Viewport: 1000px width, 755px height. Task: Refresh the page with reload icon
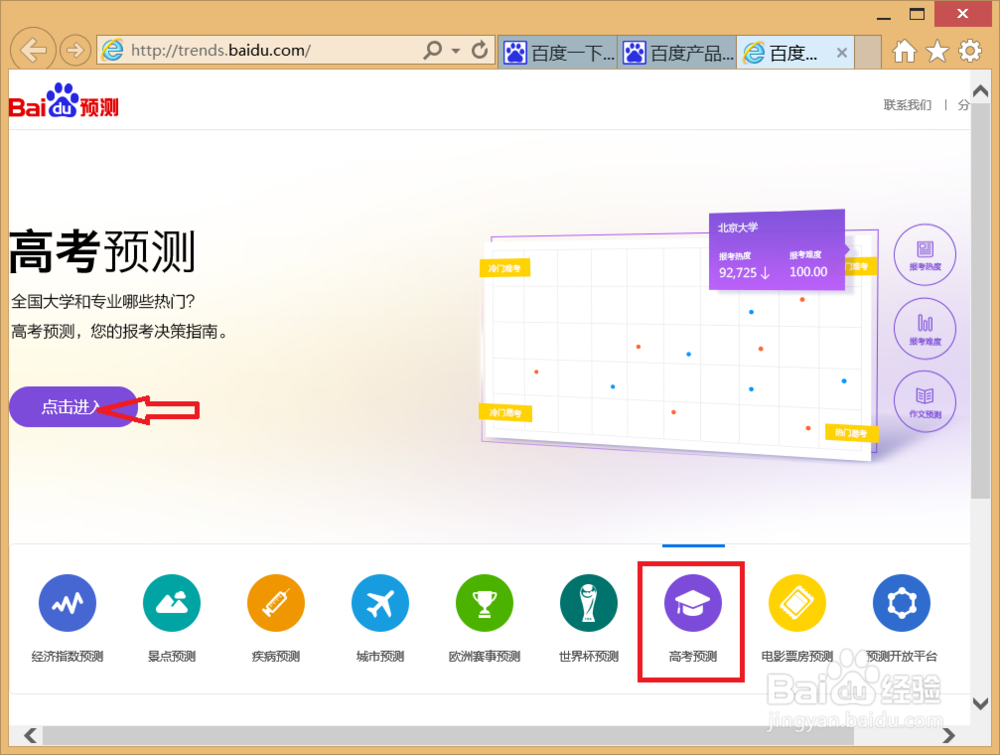coord(480,50)
